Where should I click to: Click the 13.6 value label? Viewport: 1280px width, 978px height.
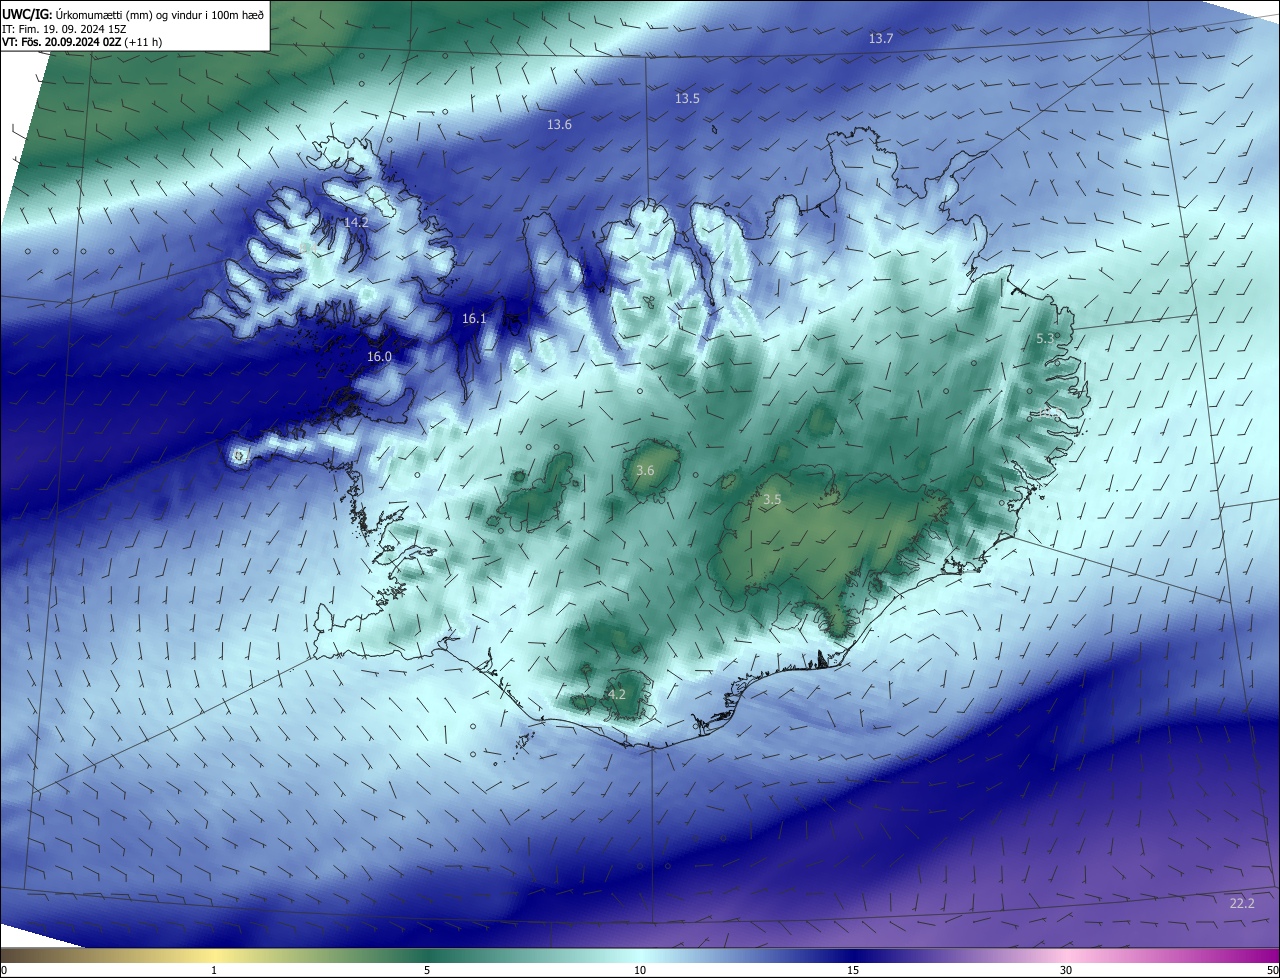coord(559,124)
